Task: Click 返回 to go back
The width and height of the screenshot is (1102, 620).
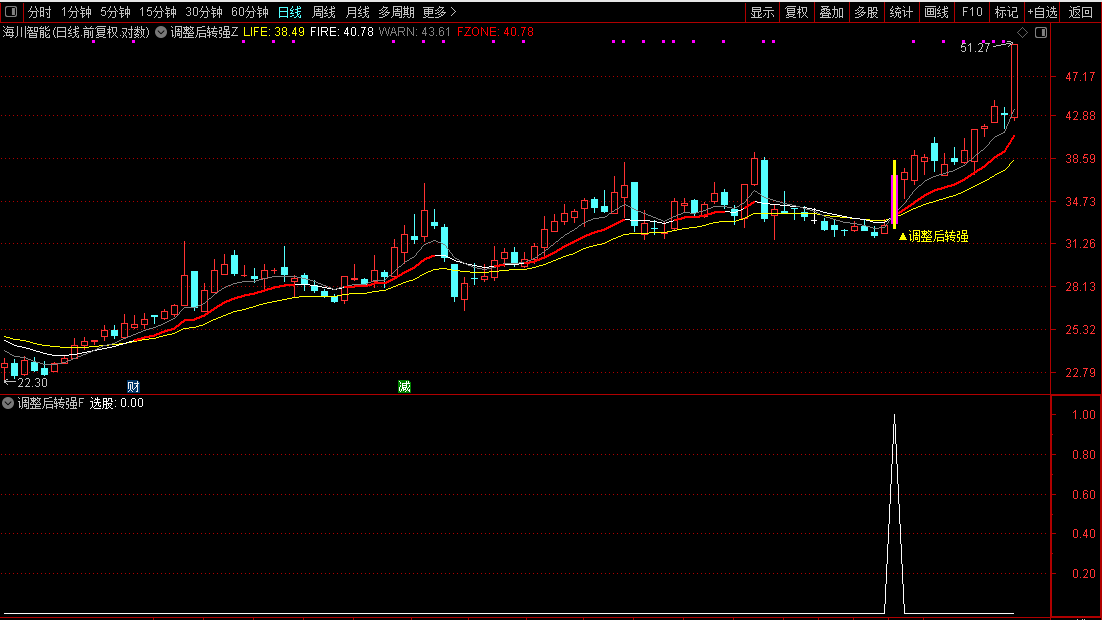Action: [x=1080, y=12]
